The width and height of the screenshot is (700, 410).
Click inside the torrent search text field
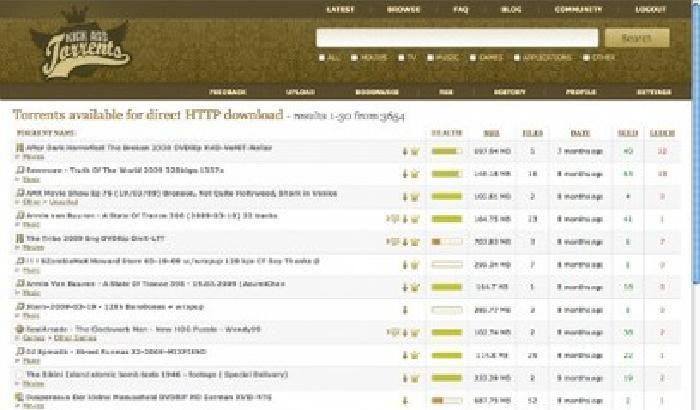point(456,38)
